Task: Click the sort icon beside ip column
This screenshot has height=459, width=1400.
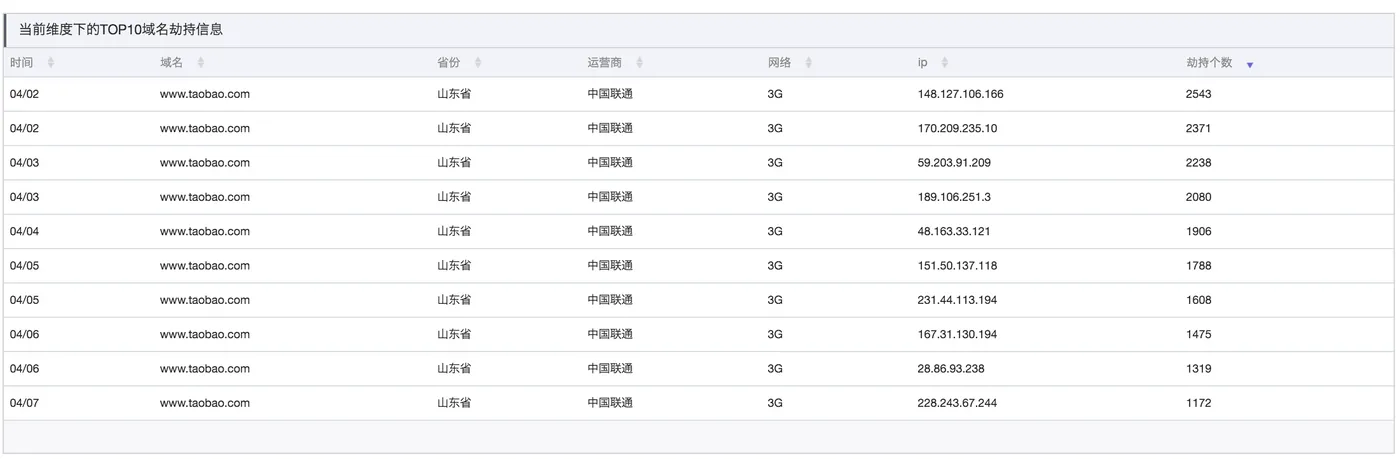Action: pos(945,63)
